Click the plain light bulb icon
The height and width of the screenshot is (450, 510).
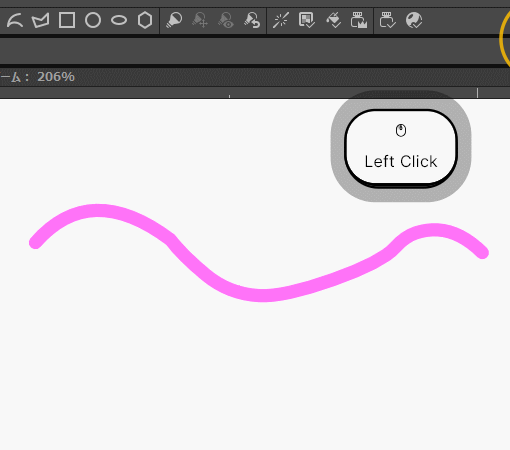click(174, 20)
